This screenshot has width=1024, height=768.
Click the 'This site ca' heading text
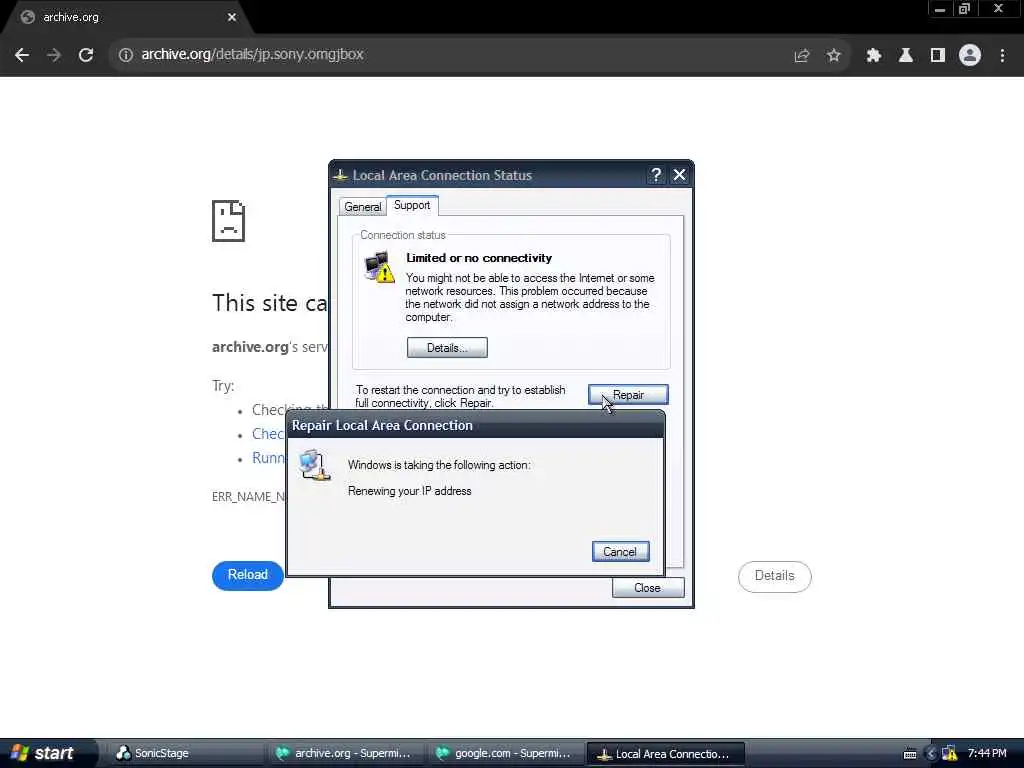pos(269,303)
